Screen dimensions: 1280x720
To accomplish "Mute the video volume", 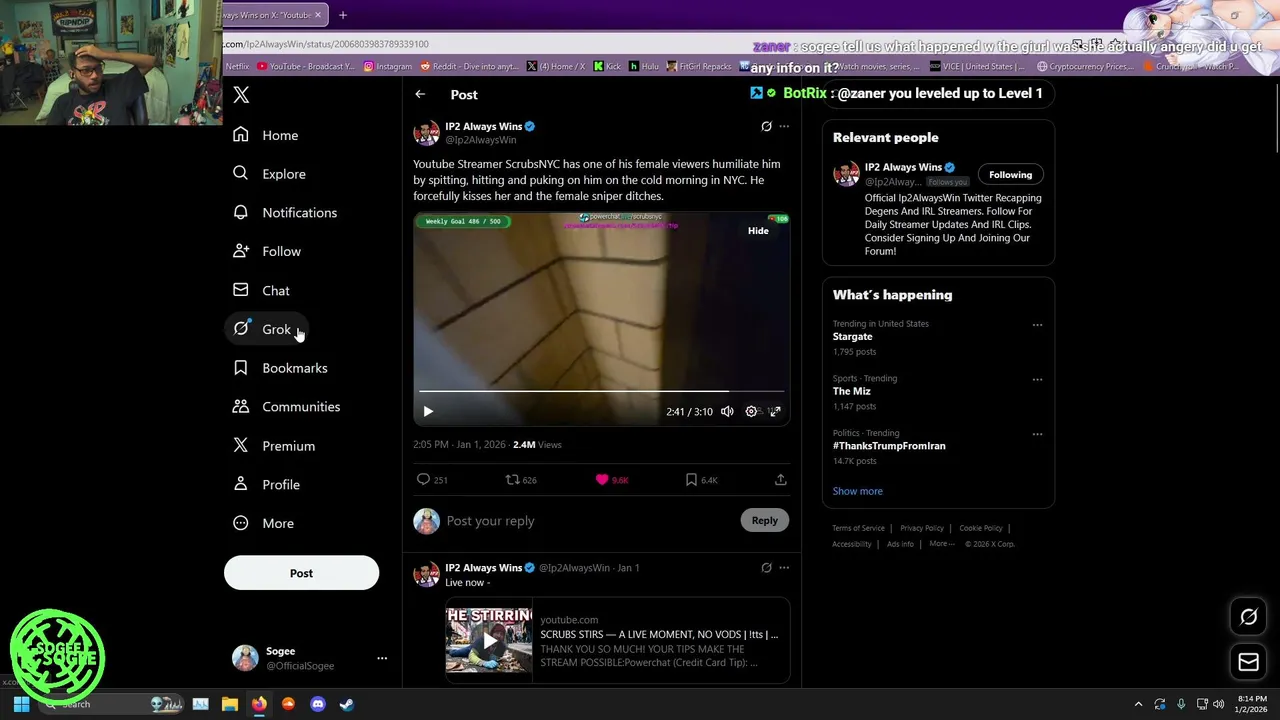I will pyautogui.click(x=727, y=411).
